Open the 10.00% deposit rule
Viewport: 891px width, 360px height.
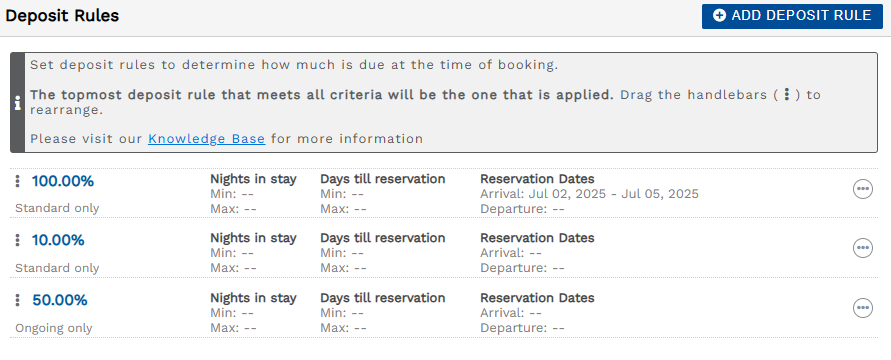click(58, 241)
